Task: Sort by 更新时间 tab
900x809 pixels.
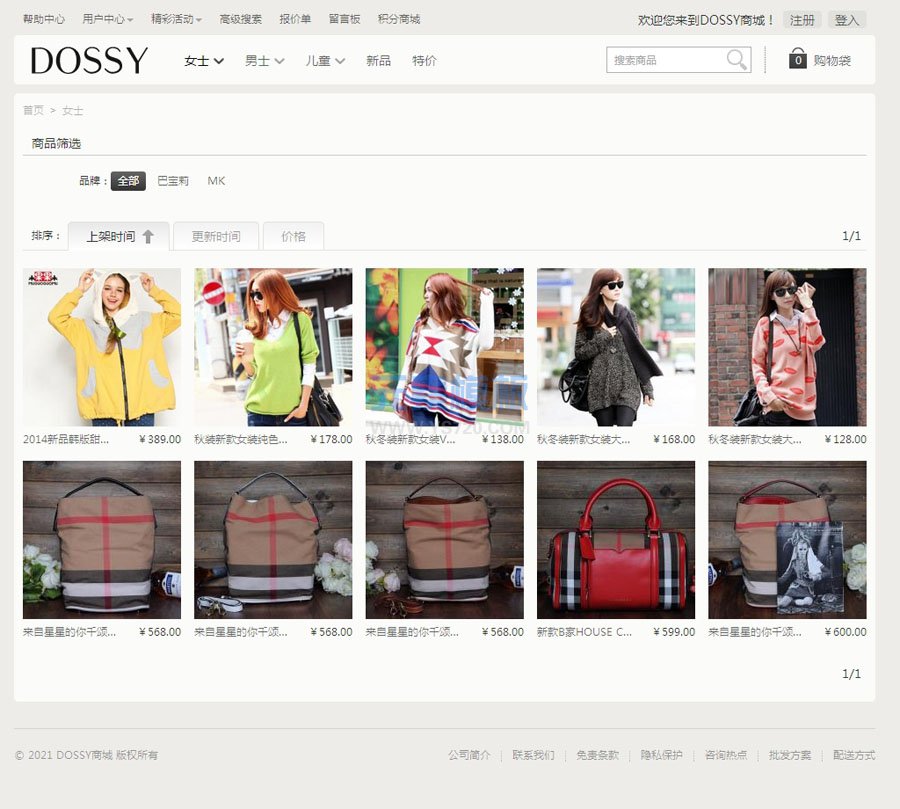Action: click(x=216, y=236)
